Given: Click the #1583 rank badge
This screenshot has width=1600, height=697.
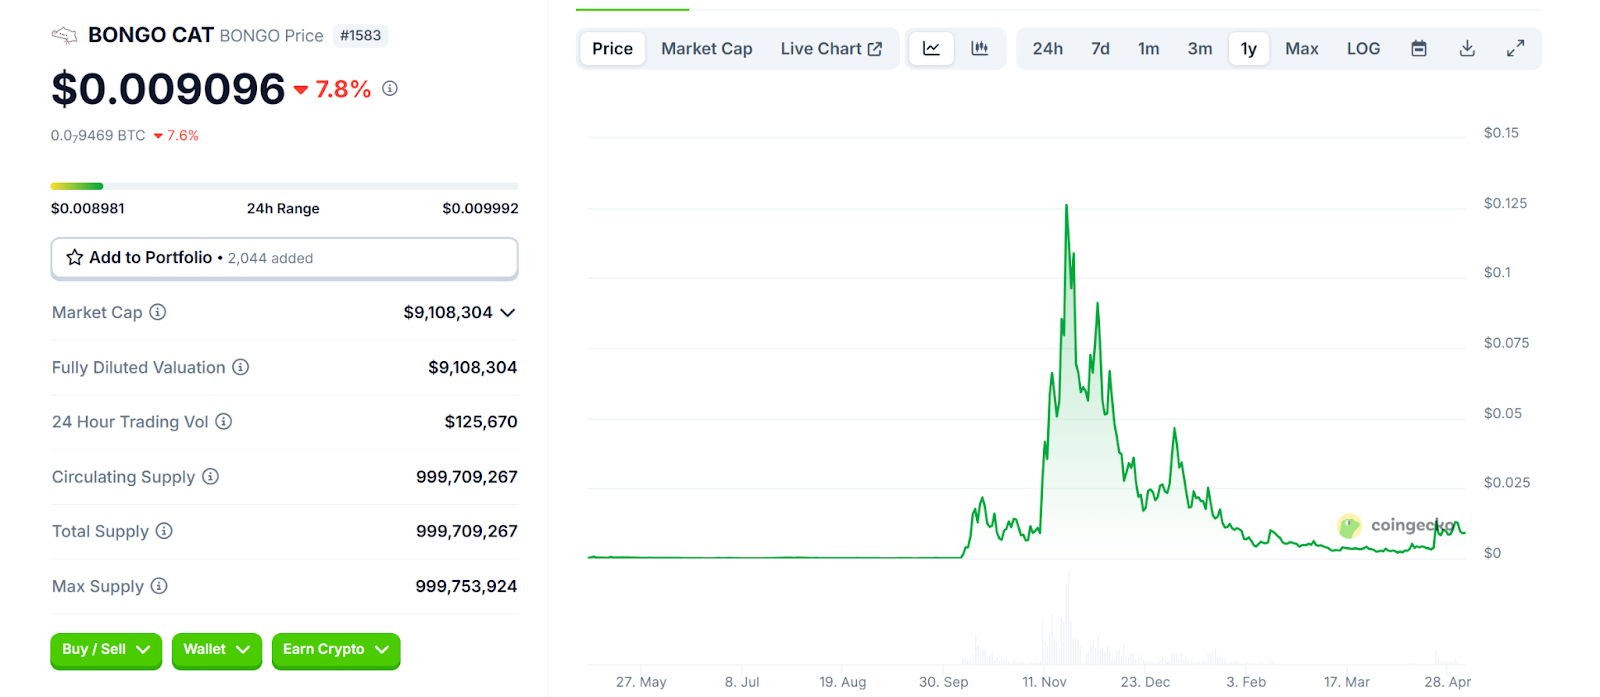Looking at the screenshot, I should coord(360,36).
